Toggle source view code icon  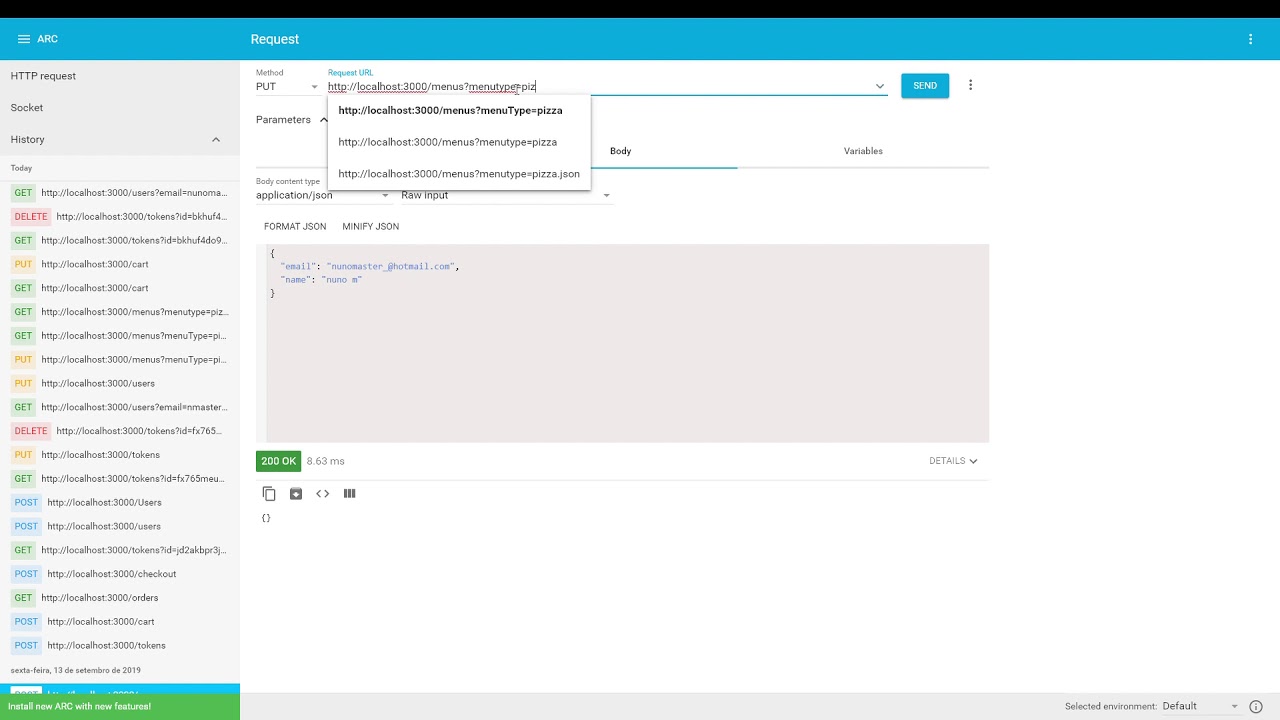[323, 493]
